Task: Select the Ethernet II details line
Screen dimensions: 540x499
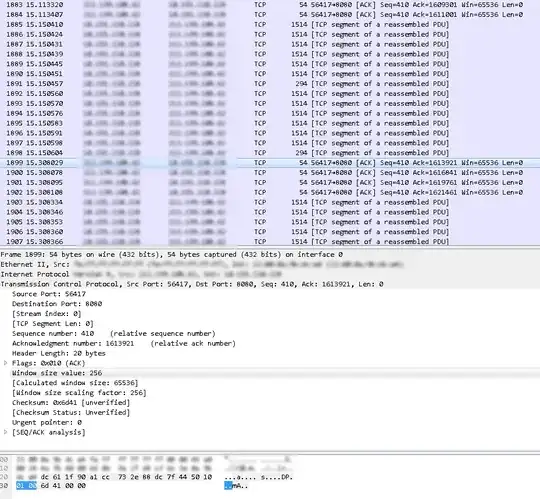Action: [270, 264]
